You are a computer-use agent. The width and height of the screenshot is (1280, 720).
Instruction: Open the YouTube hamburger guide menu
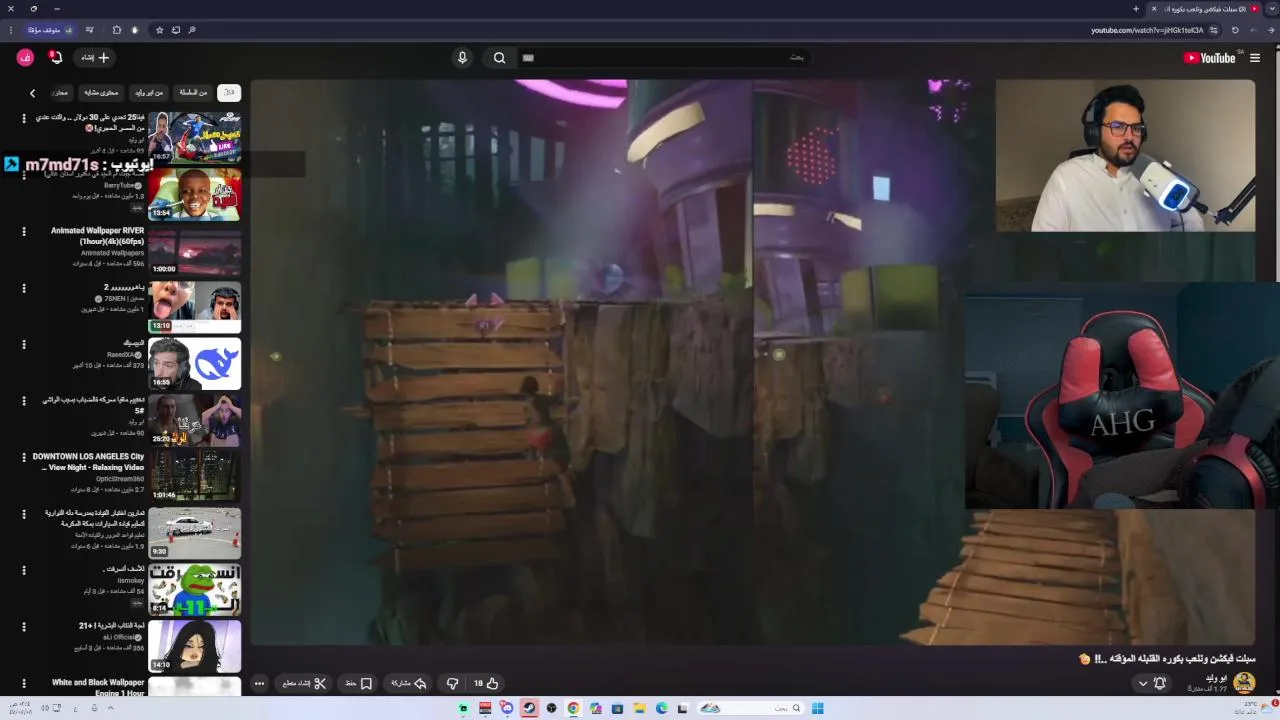point(1255,58)
